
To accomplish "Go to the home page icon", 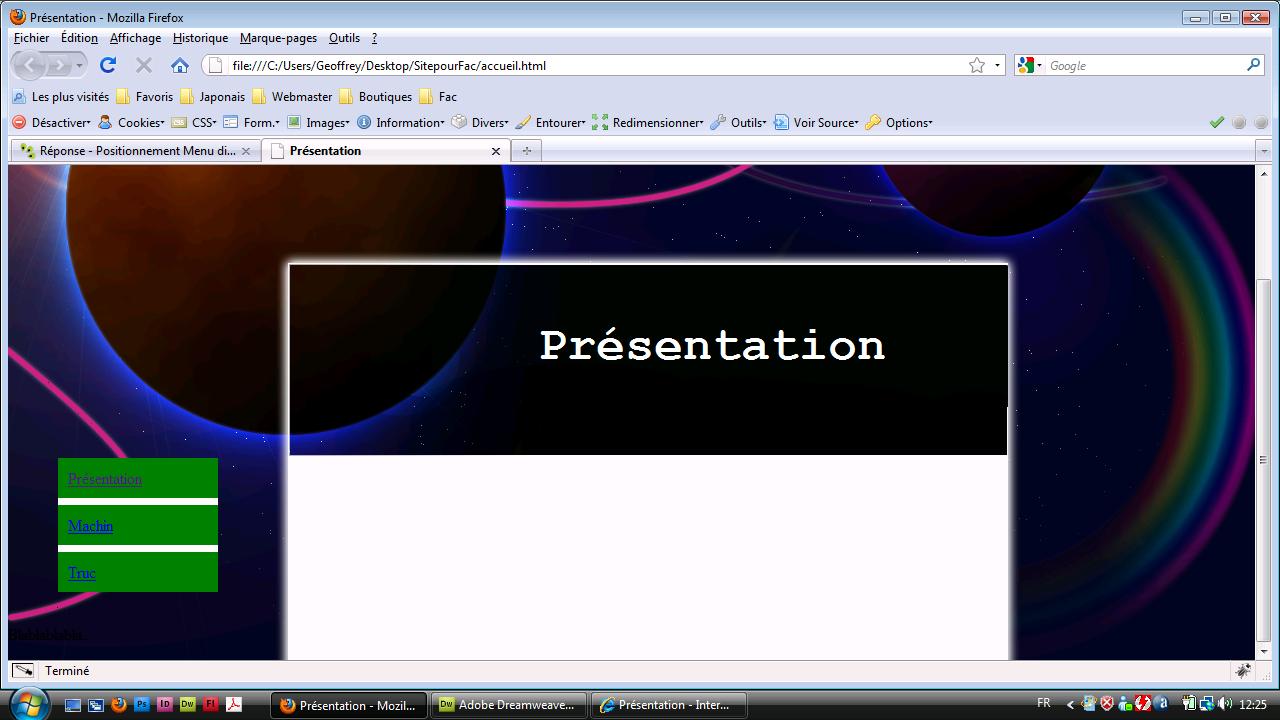I will [x=180, y=65].
